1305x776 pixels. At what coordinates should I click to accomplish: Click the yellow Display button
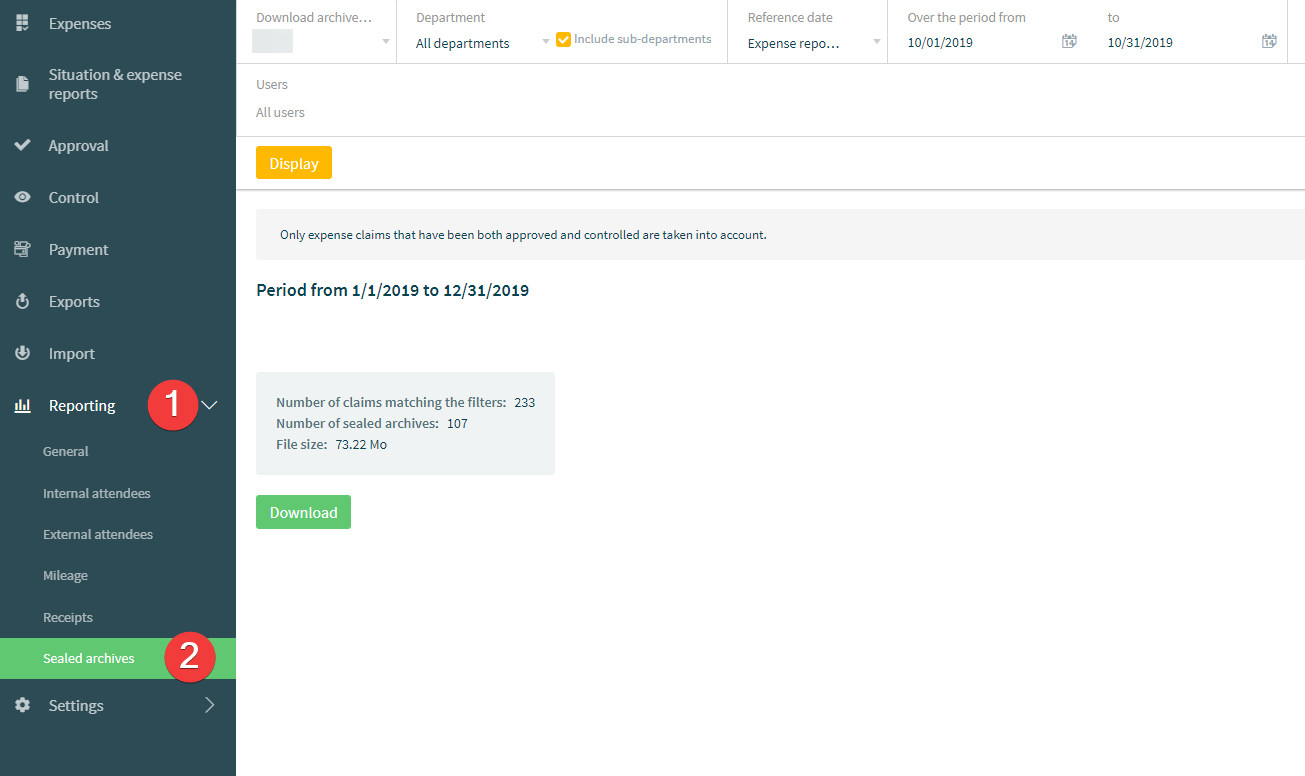click(x=294, y=163)
